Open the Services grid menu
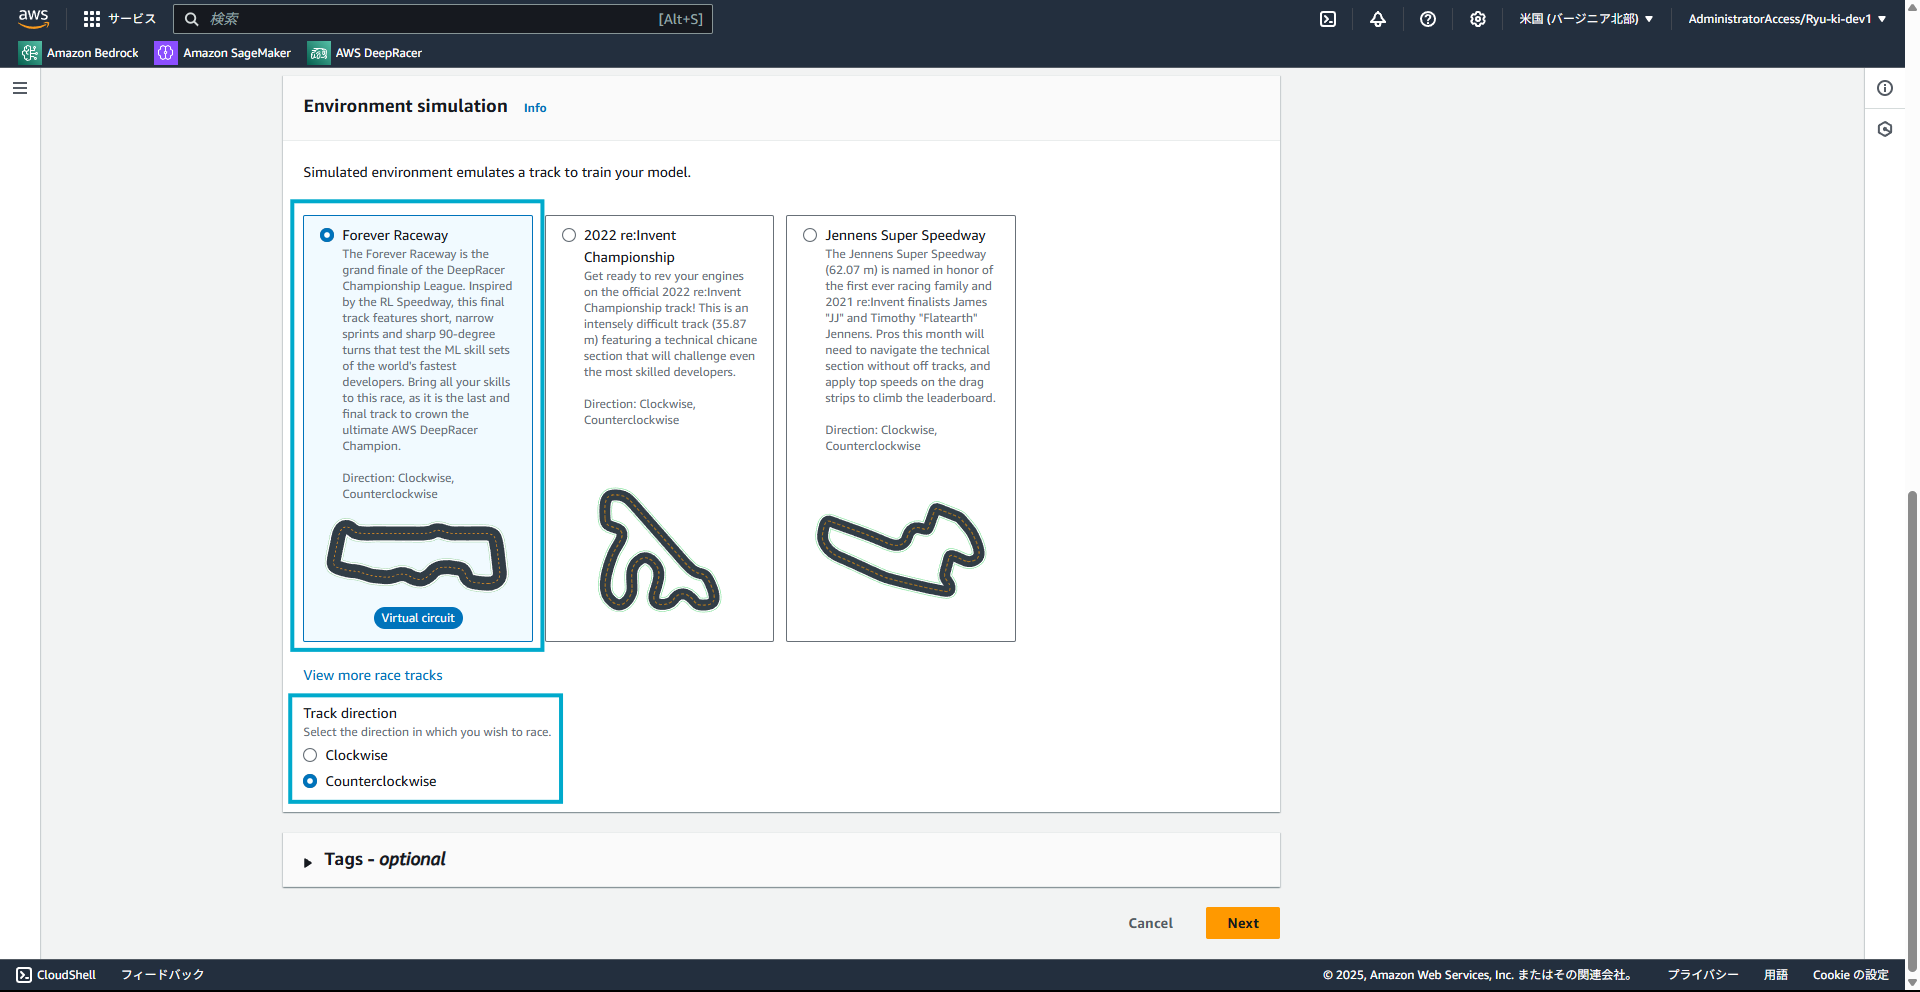 [x=120, y=19]
